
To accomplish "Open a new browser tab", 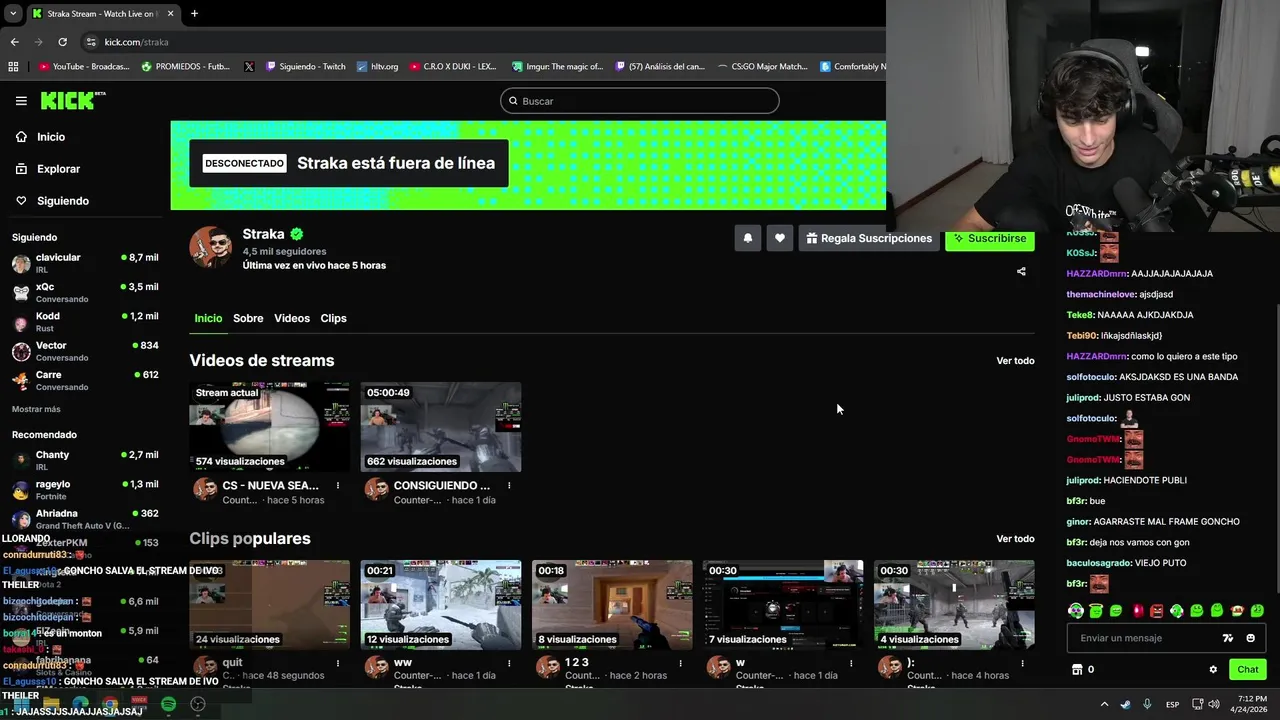I will click(194, 14).
